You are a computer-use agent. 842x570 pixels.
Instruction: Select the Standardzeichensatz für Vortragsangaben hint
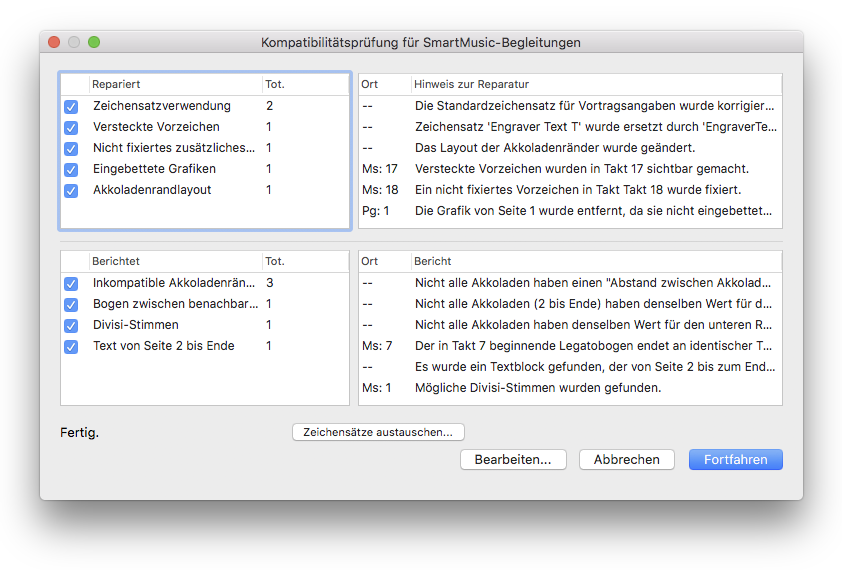594,106
